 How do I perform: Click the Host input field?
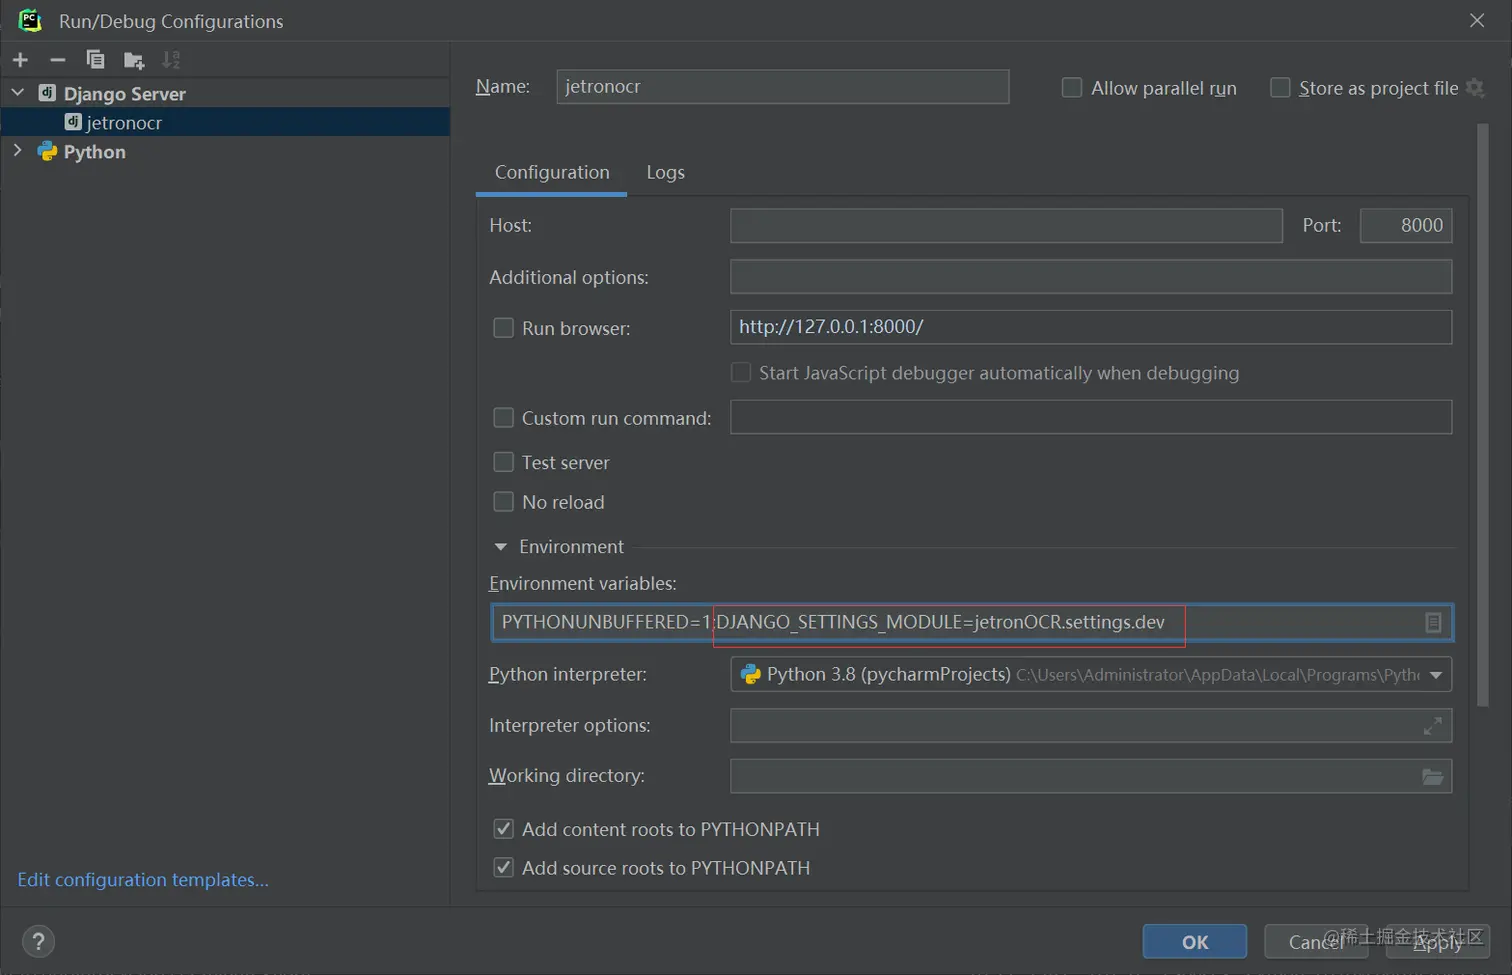tap(1006, 226)
